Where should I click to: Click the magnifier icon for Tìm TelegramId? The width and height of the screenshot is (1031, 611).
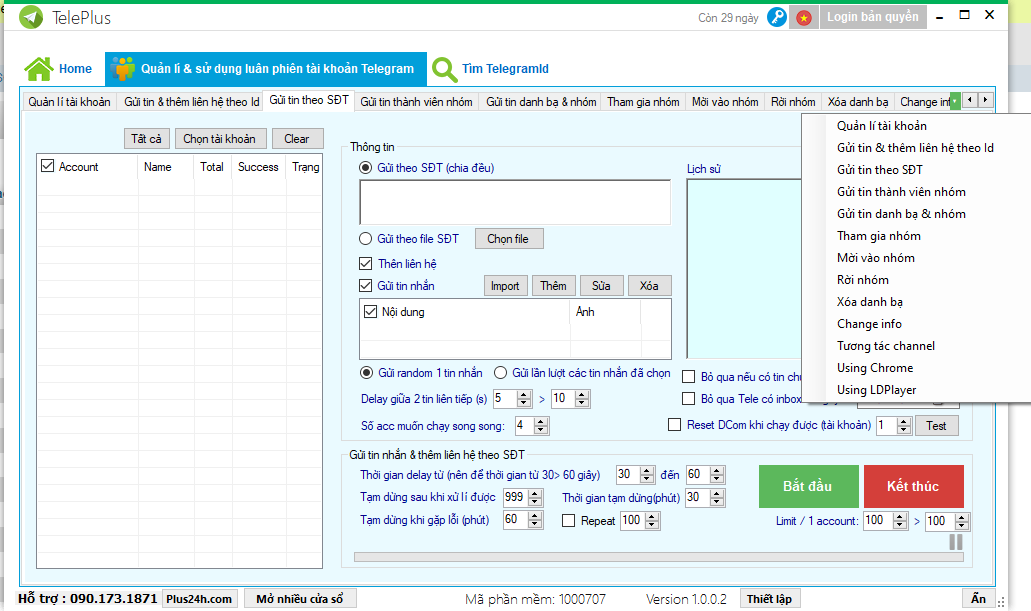click(444, 69)
